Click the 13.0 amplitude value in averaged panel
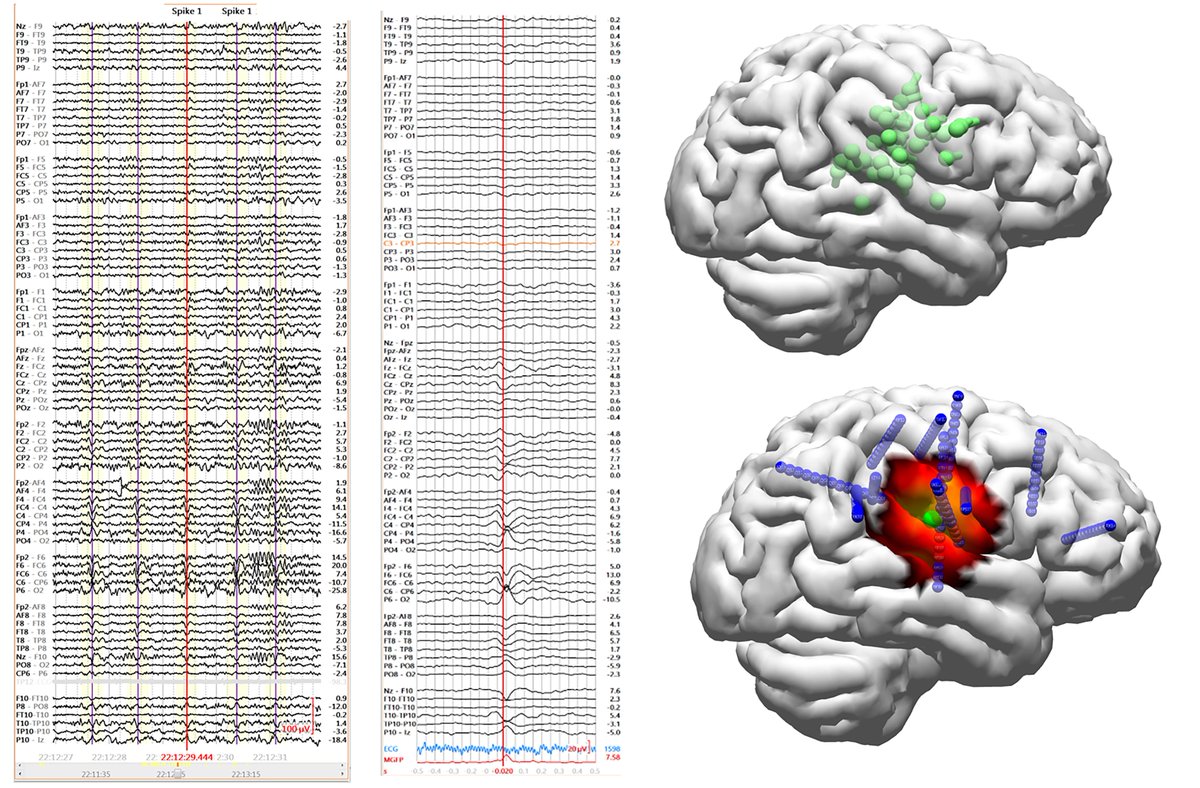 (613, 575)
